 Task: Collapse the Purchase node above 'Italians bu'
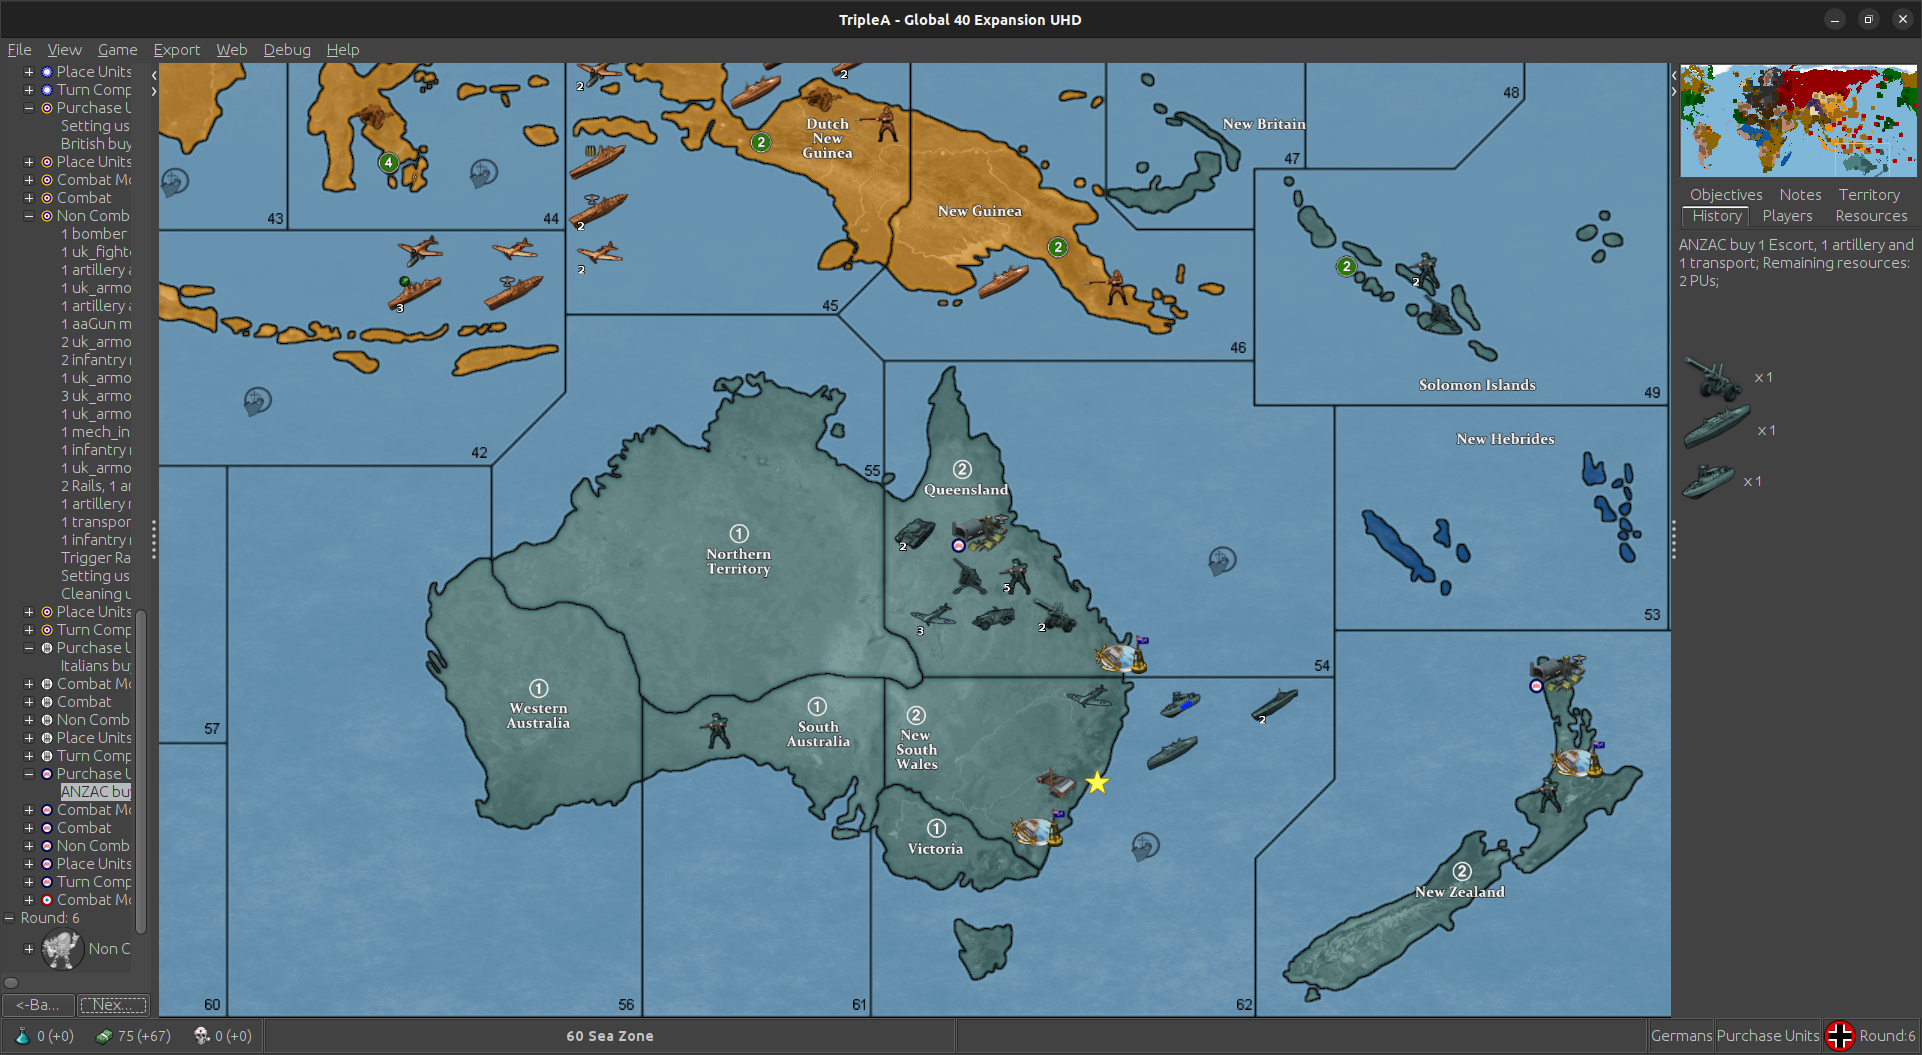point(29,648)
